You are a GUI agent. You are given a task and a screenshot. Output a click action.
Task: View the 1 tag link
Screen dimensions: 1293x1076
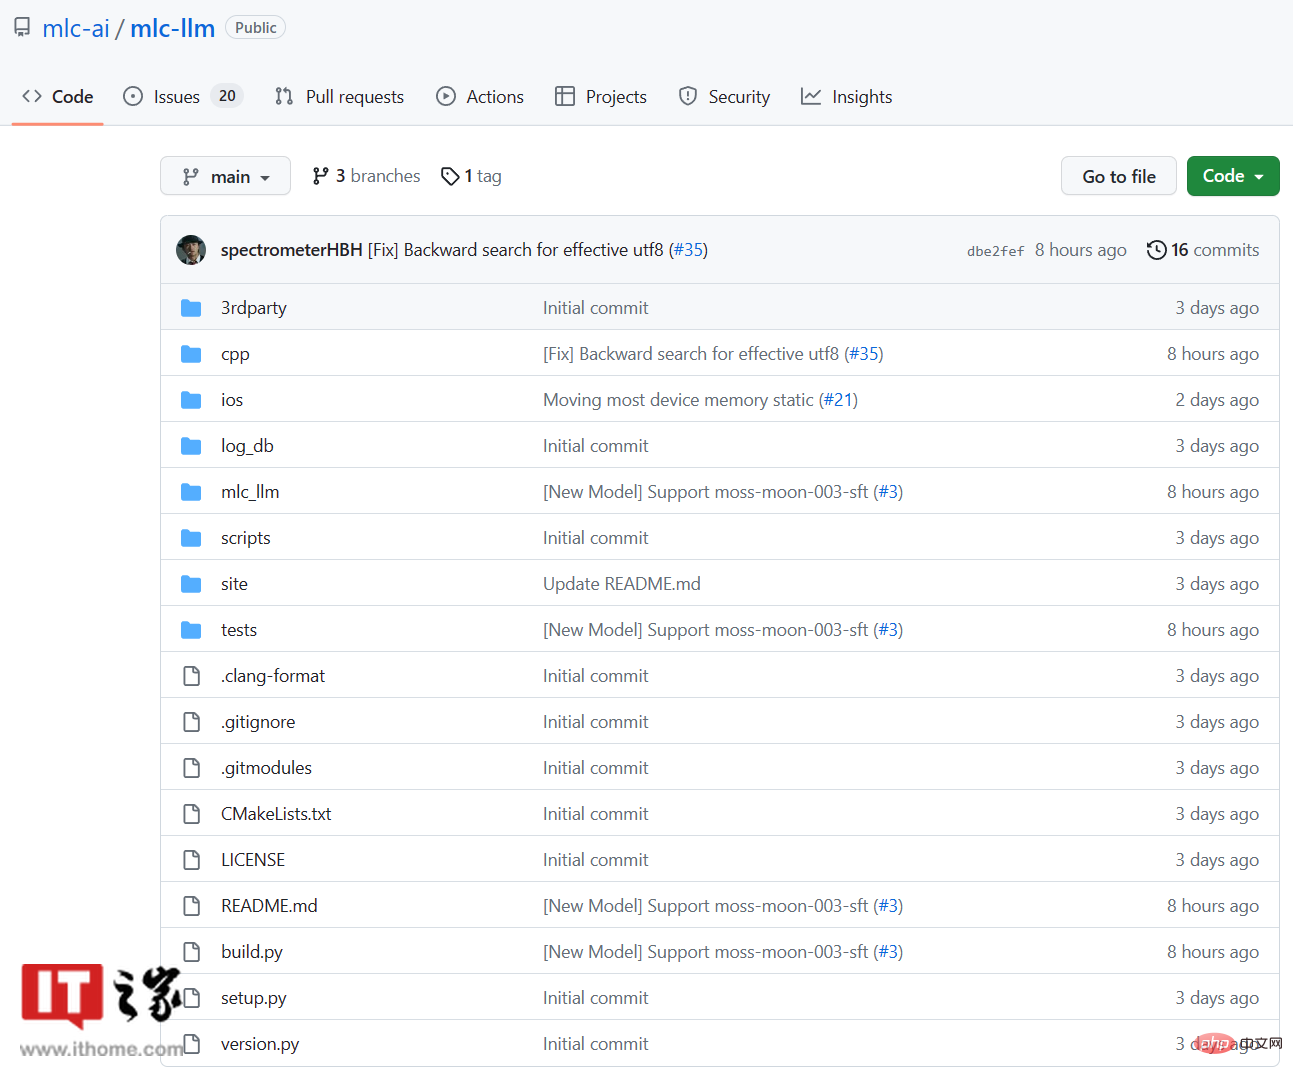pos(471,176)
